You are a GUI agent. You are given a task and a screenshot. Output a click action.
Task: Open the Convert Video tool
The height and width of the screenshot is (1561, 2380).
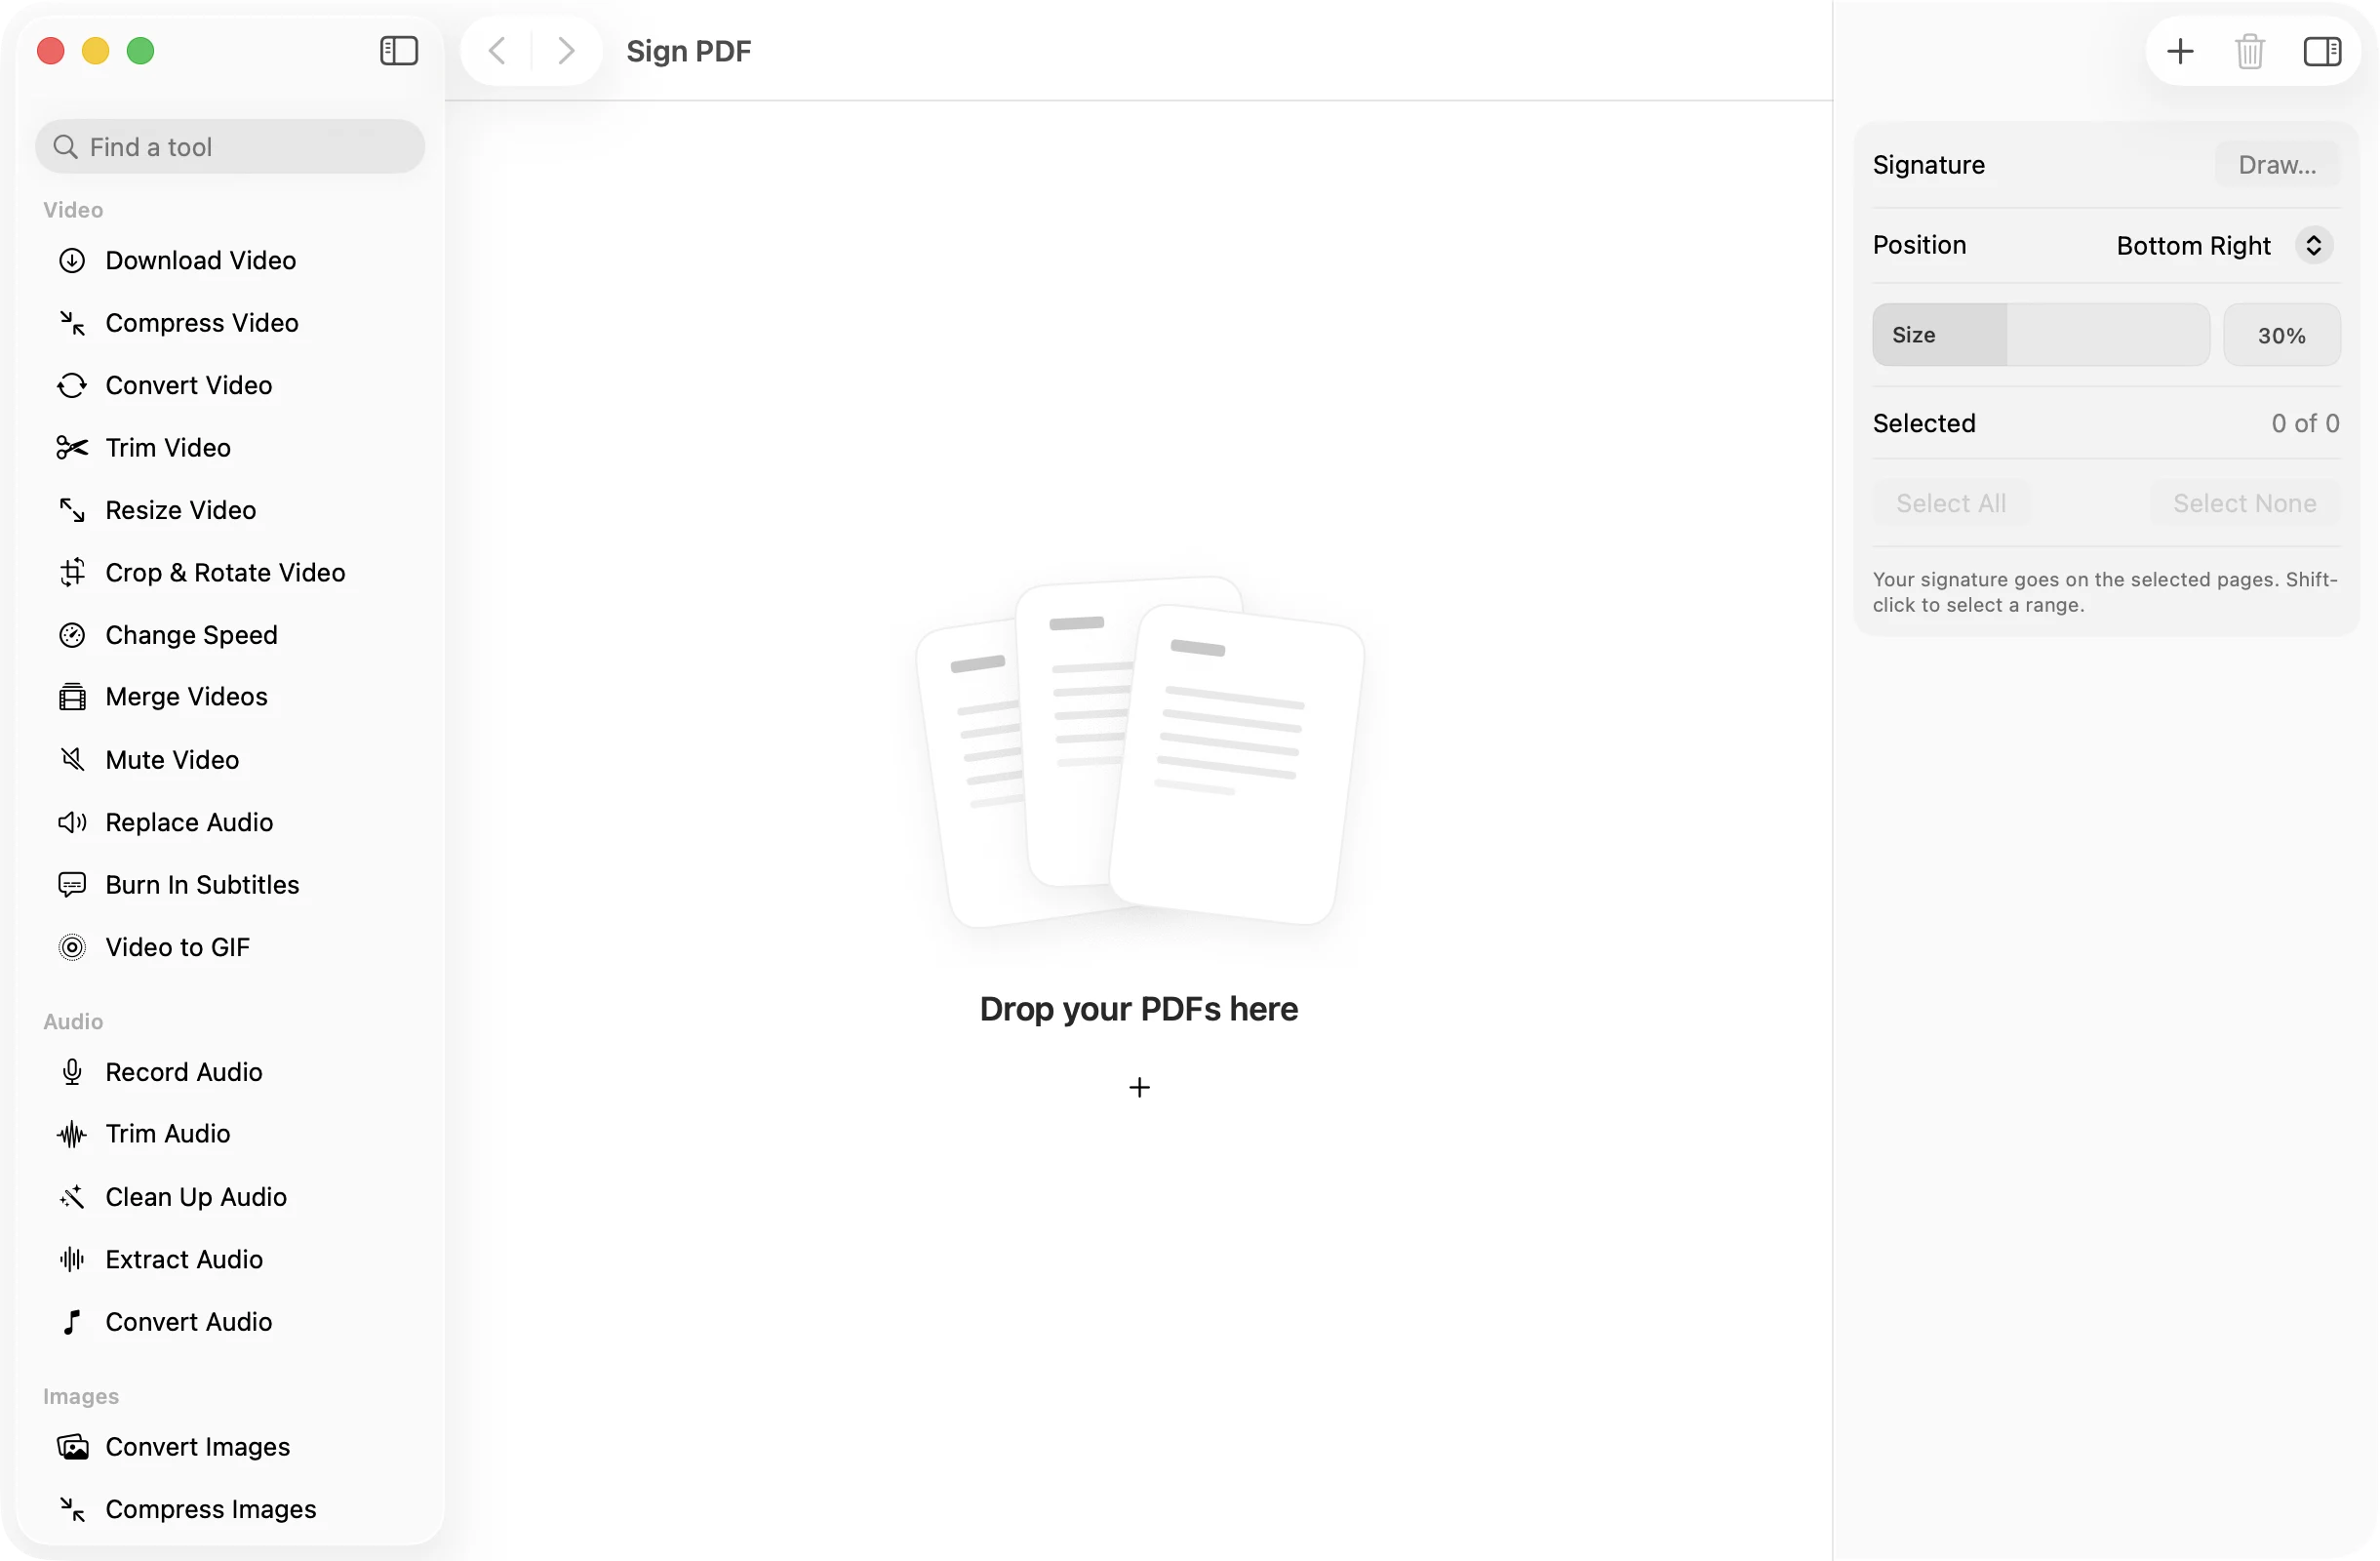[230, 385]
